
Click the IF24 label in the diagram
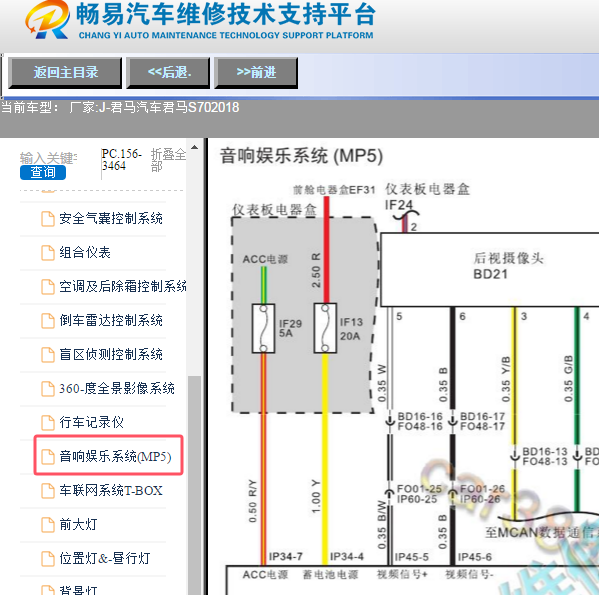tap(399, 205)
